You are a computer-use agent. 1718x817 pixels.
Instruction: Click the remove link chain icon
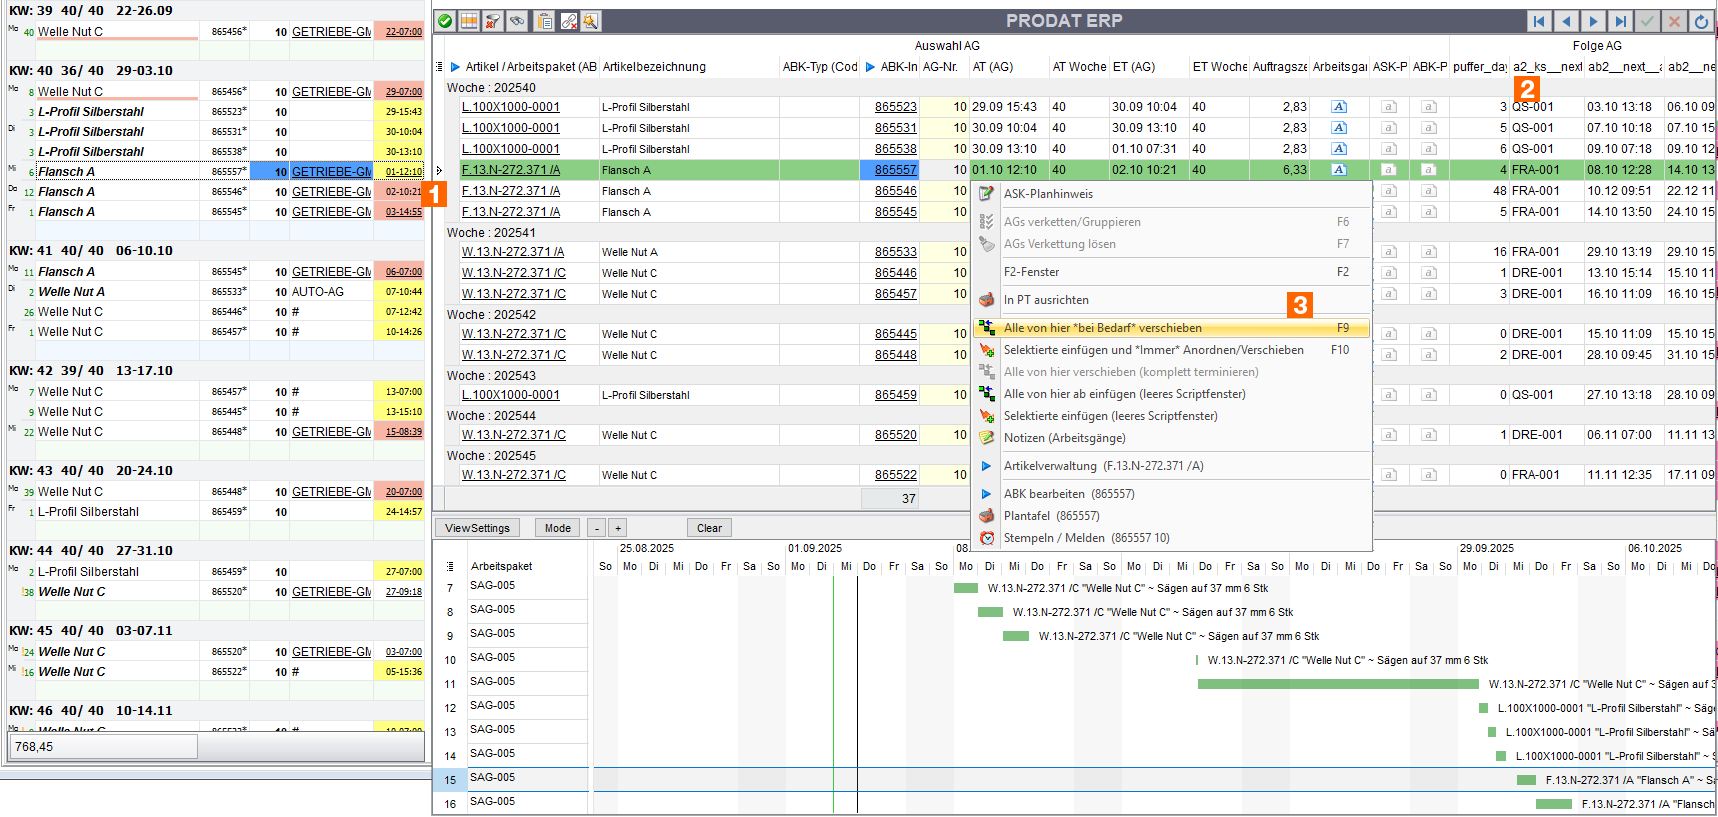point(568,21)
